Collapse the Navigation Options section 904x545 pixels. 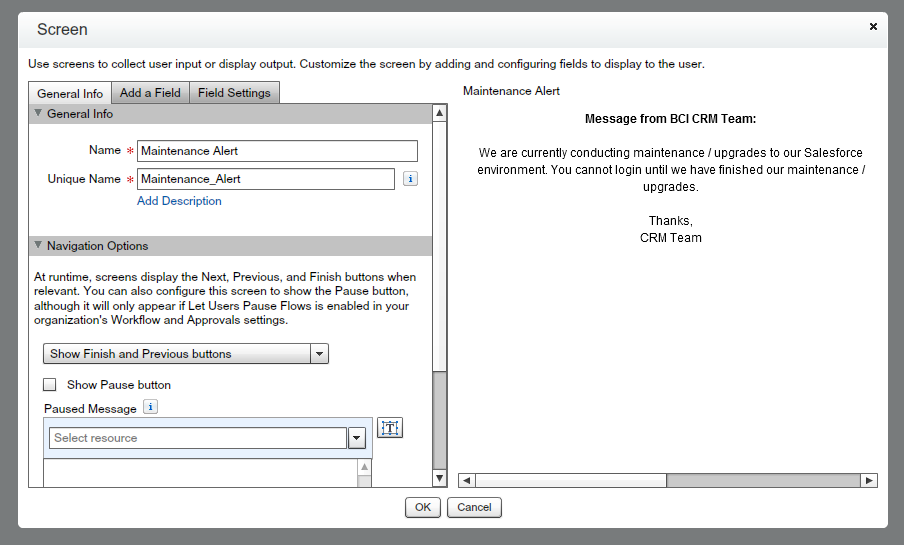point(38,246)
